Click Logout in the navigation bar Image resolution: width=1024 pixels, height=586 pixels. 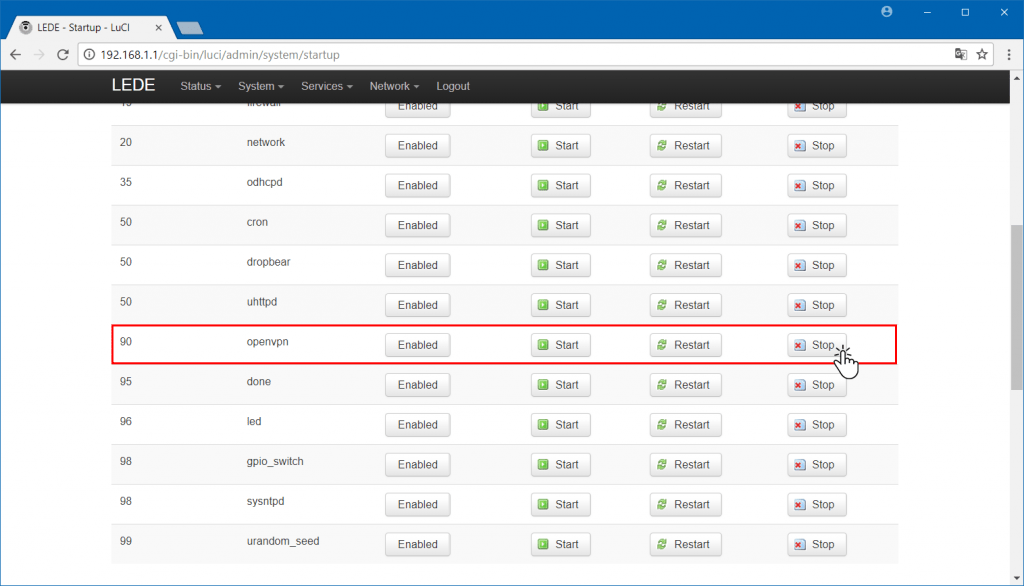click(452, 86)
